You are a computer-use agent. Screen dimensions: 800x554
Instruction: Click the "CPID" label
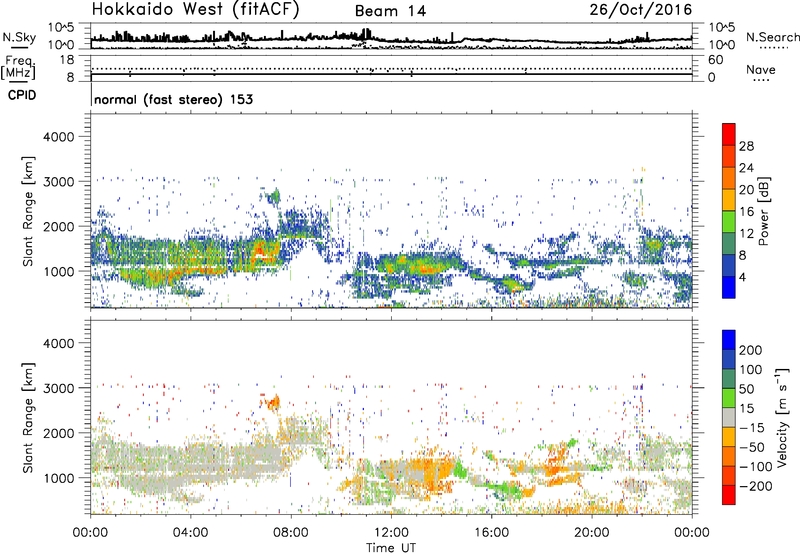click(x=22, y=95)
